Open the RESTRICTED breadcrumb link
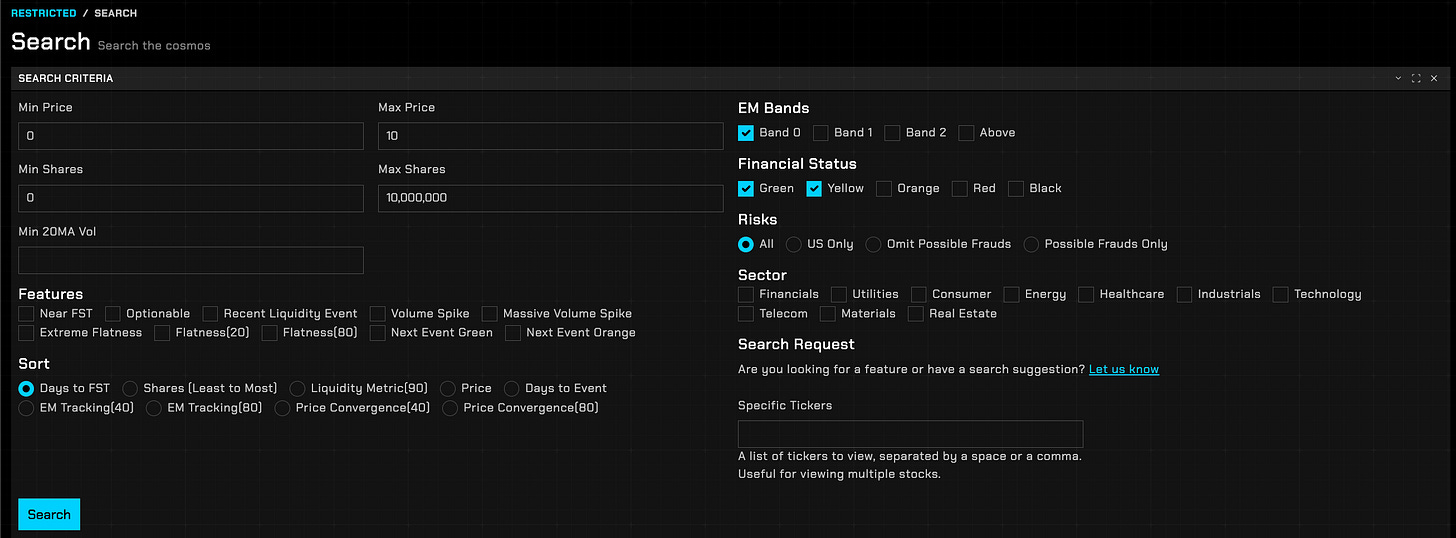Viewport: 1456px width, 538px height. point(43,13)
